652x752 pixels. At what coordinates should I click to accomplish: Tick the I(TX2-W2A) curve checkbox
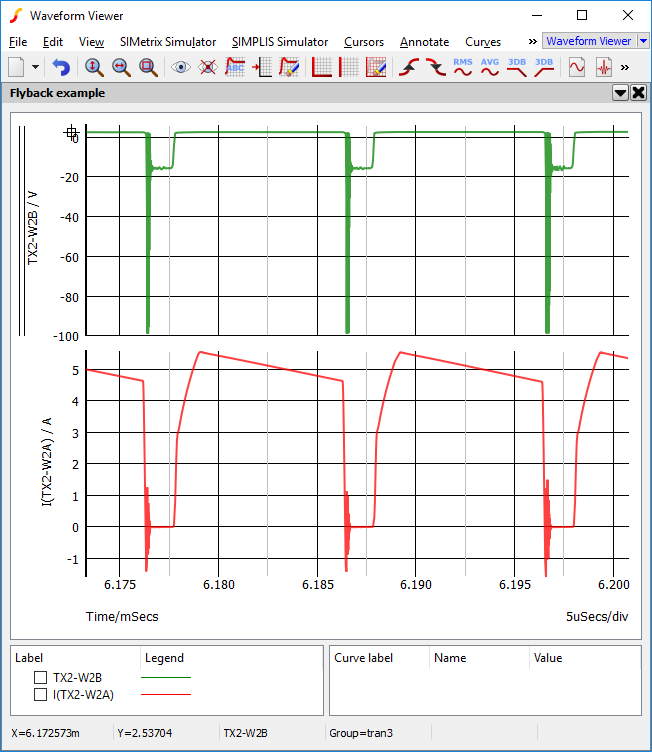(x=41, y=694)
